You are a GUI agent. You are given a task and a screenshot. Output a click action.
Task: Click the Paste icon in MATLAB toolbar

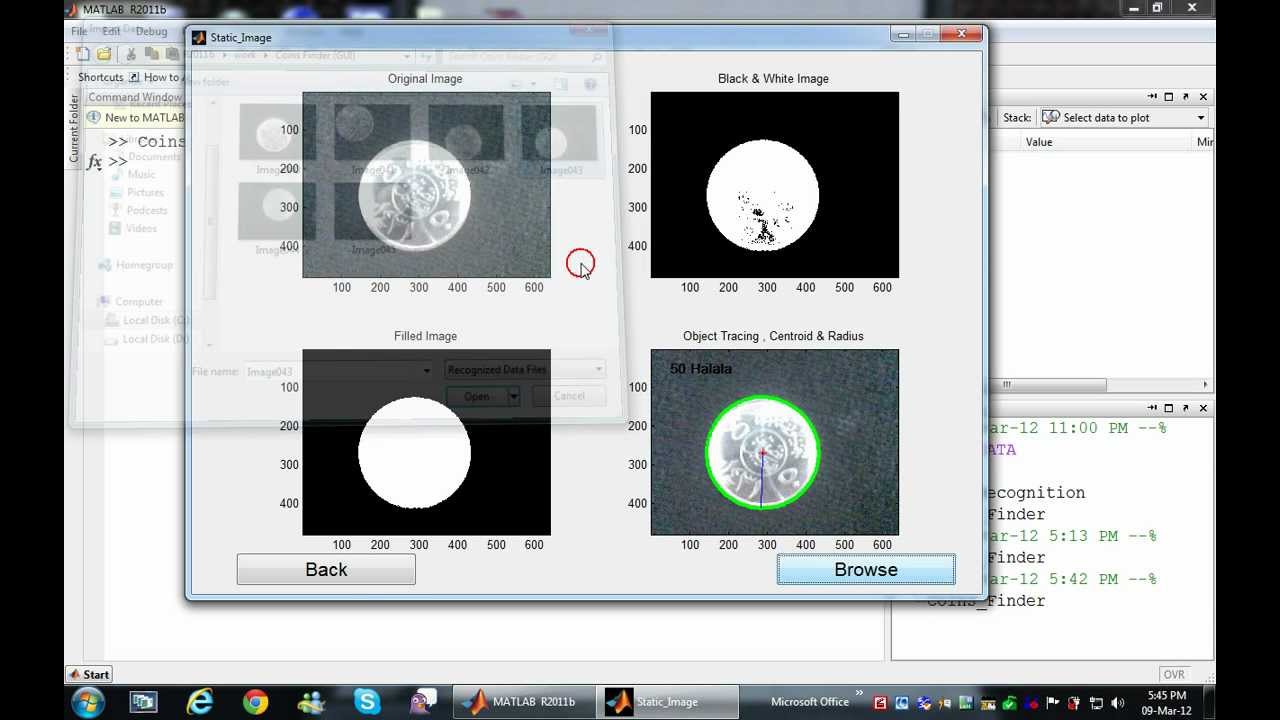pos(171,54)
